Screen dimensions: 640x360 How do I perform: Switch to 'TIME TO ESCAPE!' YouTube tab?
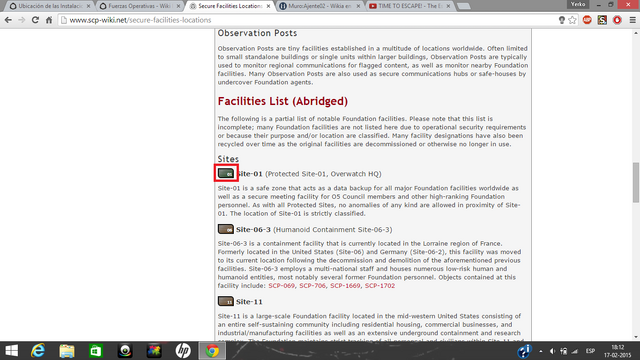tap(409, 6)
